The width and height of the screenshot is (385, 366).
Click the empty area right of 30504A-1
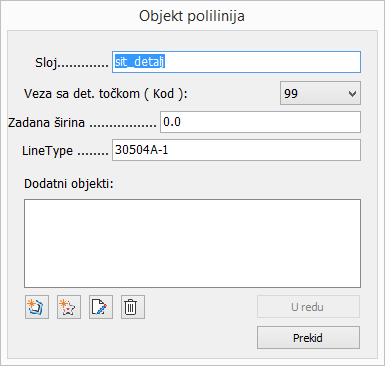coord(263,150)
